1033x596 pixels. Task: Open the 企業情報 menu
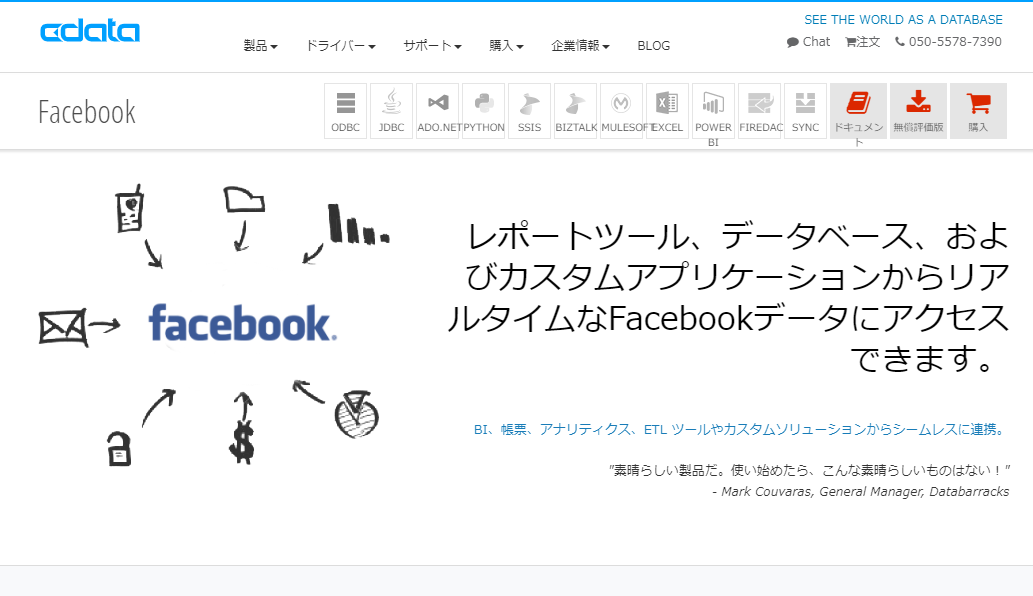(x=580, y=45)
